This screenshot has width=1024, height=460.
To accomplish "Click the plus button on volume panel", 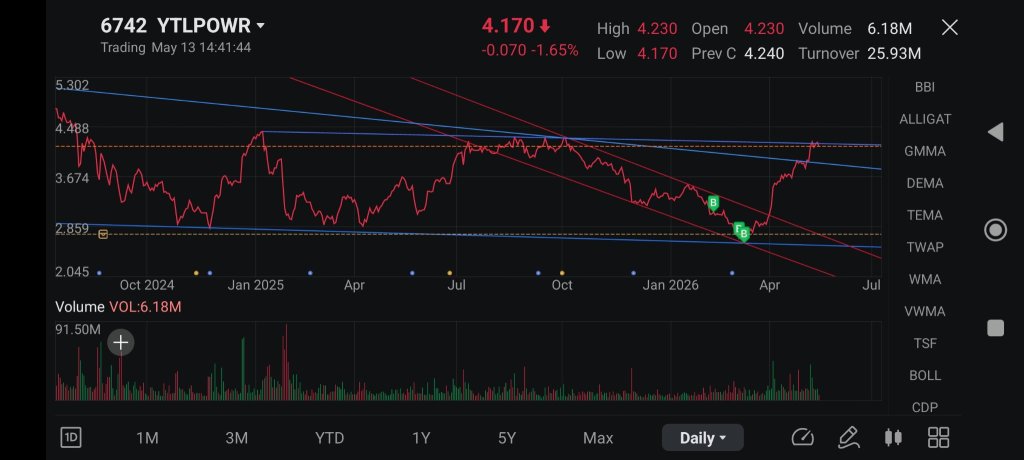I will 121,342.
